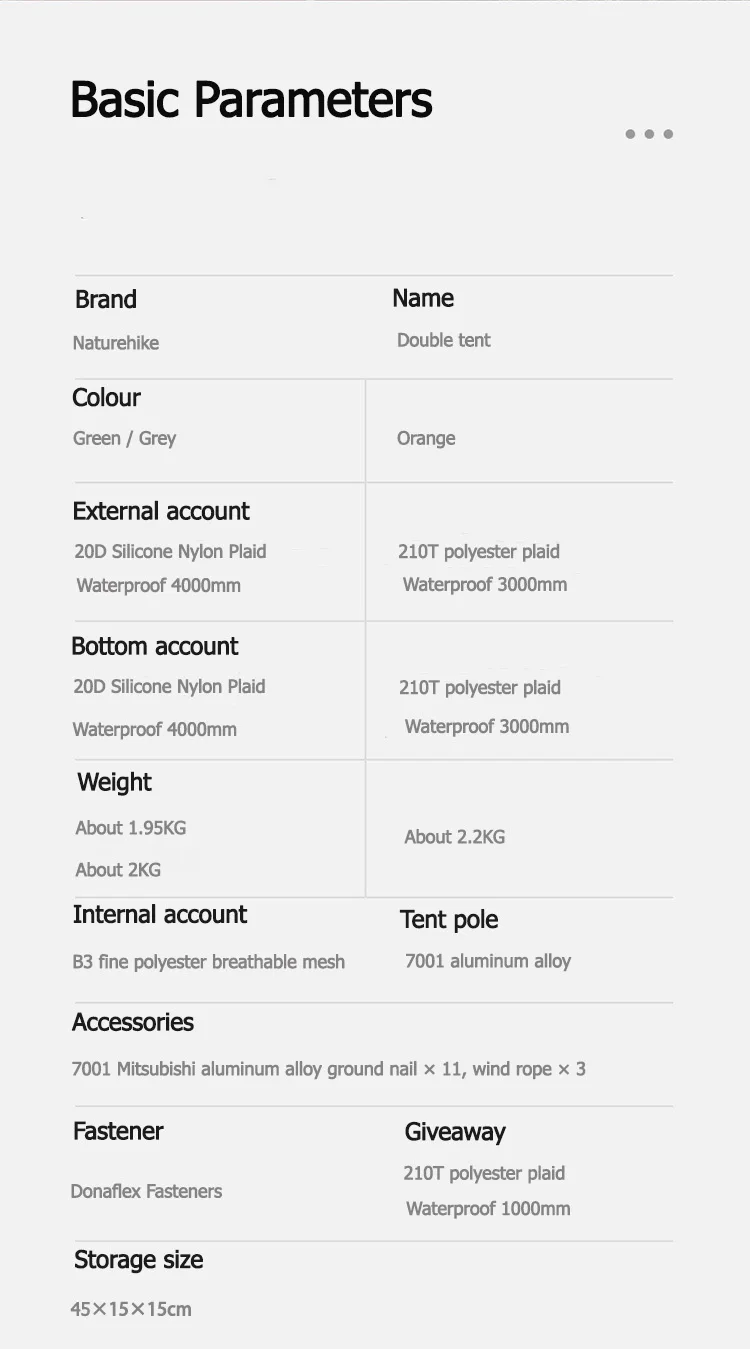Choose the Orange colour text
750x1349 pixels.
[426, 438]
